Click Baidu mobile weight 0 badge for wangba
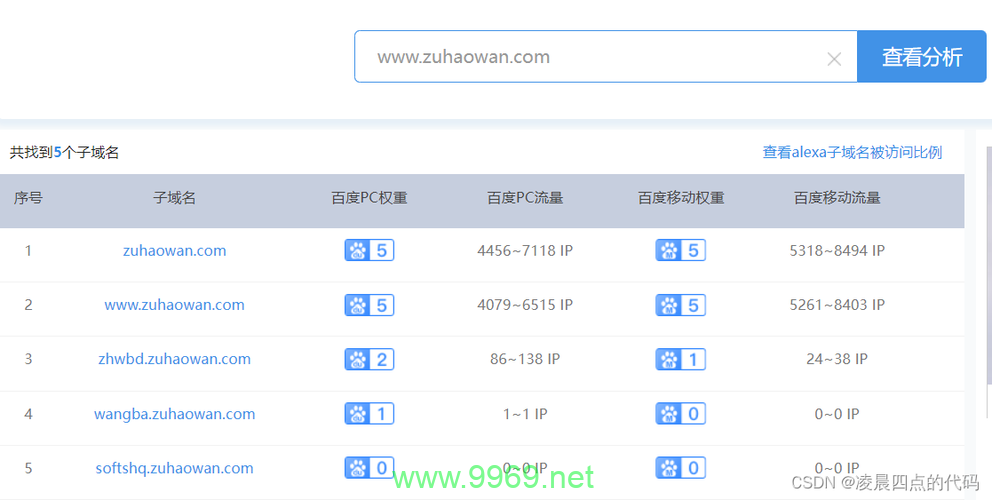 [681, 414]
